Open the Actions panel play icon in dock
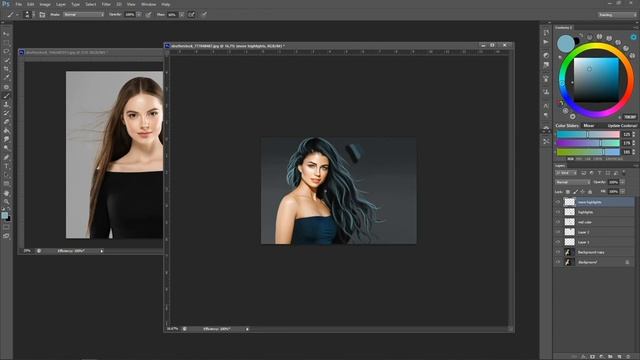 pos(546,42)
